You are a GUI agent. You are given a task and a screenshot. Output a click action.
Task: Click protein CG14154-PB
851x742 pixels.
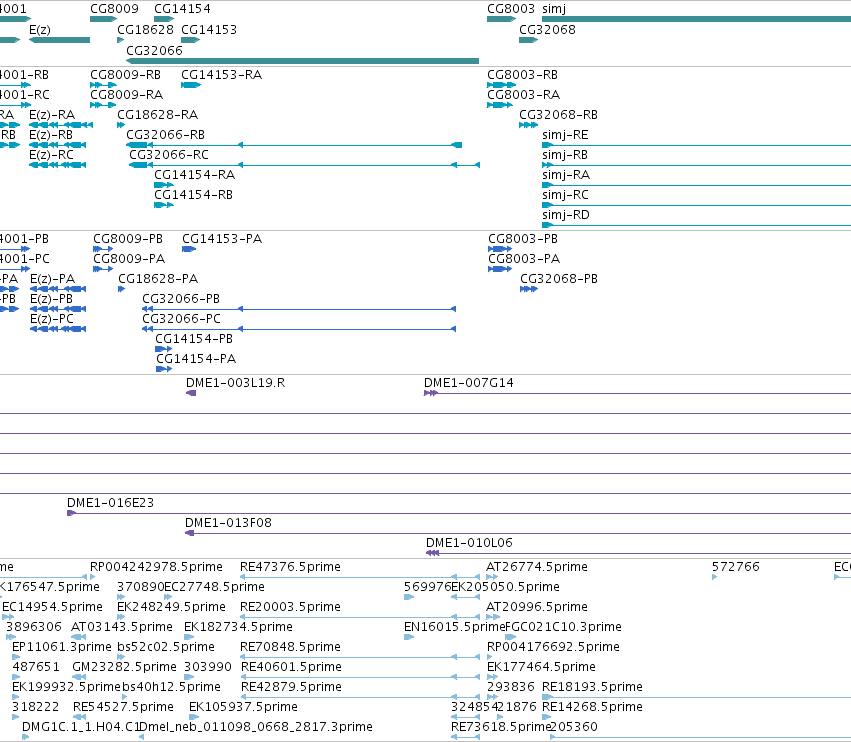[194, 339]
